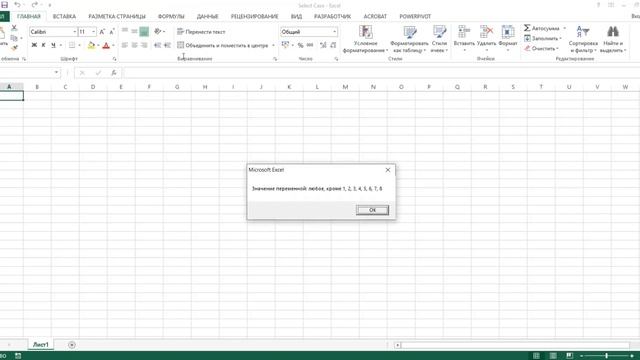Toggle bold formatting (Ж)
640x360 pixels.
coord(34,45)
